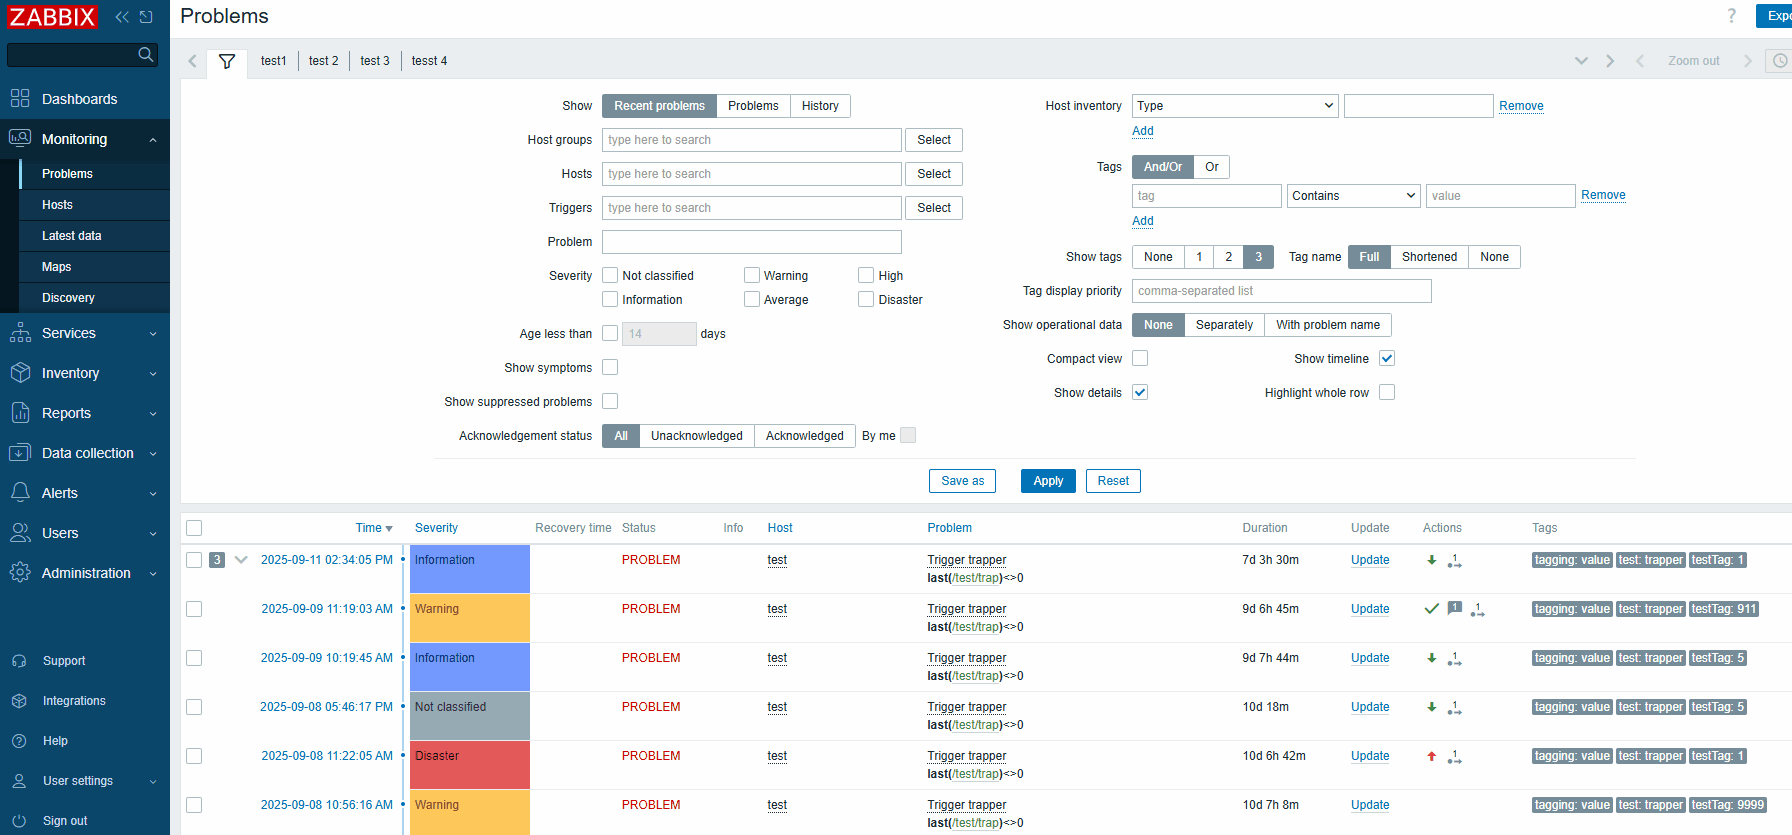Click the Problem name input field
This screenshot has width=1792, height=835.
tap(751, 242)
